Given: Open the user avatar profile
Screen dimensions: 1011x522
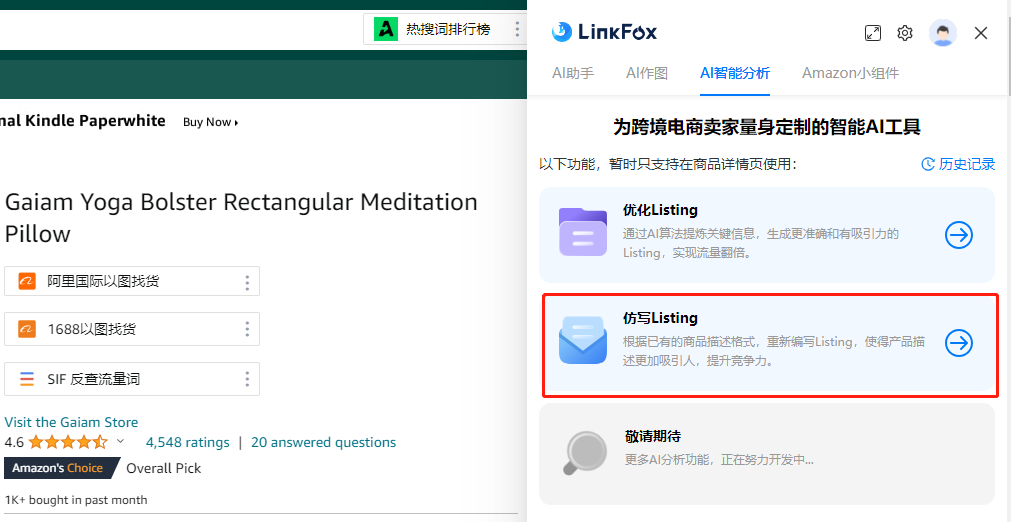Looking at the screenshot, I should click(943, 33).
